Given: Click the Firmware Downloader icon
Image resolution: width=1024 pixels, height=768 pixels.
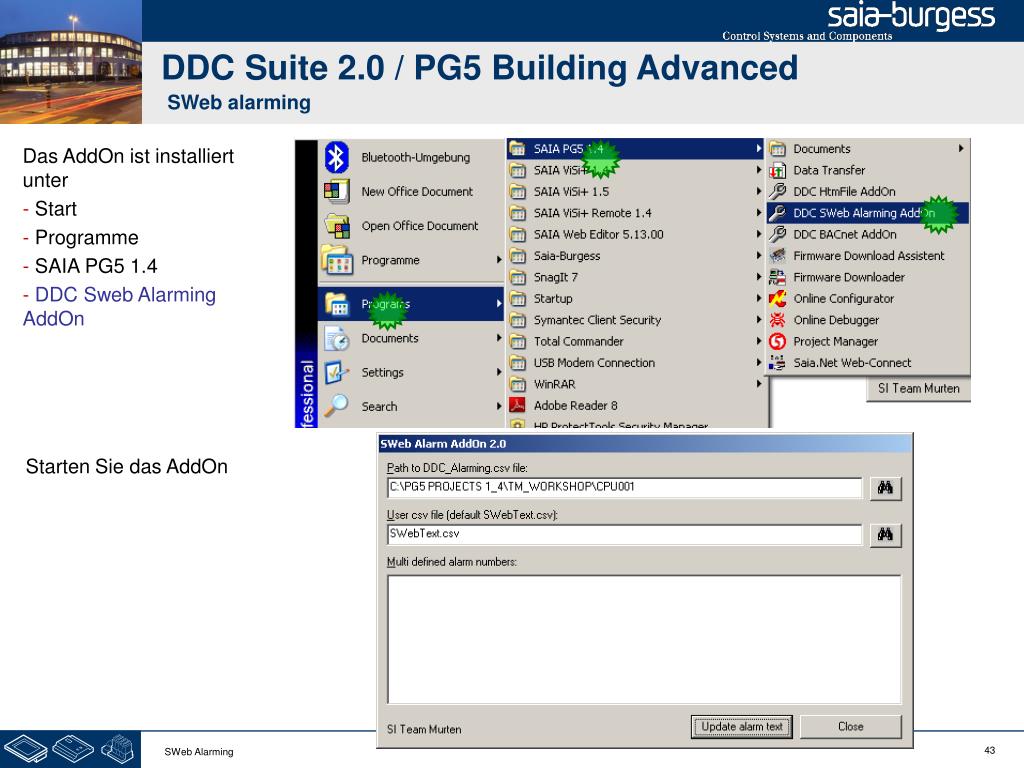Looking at the screenshot, I should [777, 277].
